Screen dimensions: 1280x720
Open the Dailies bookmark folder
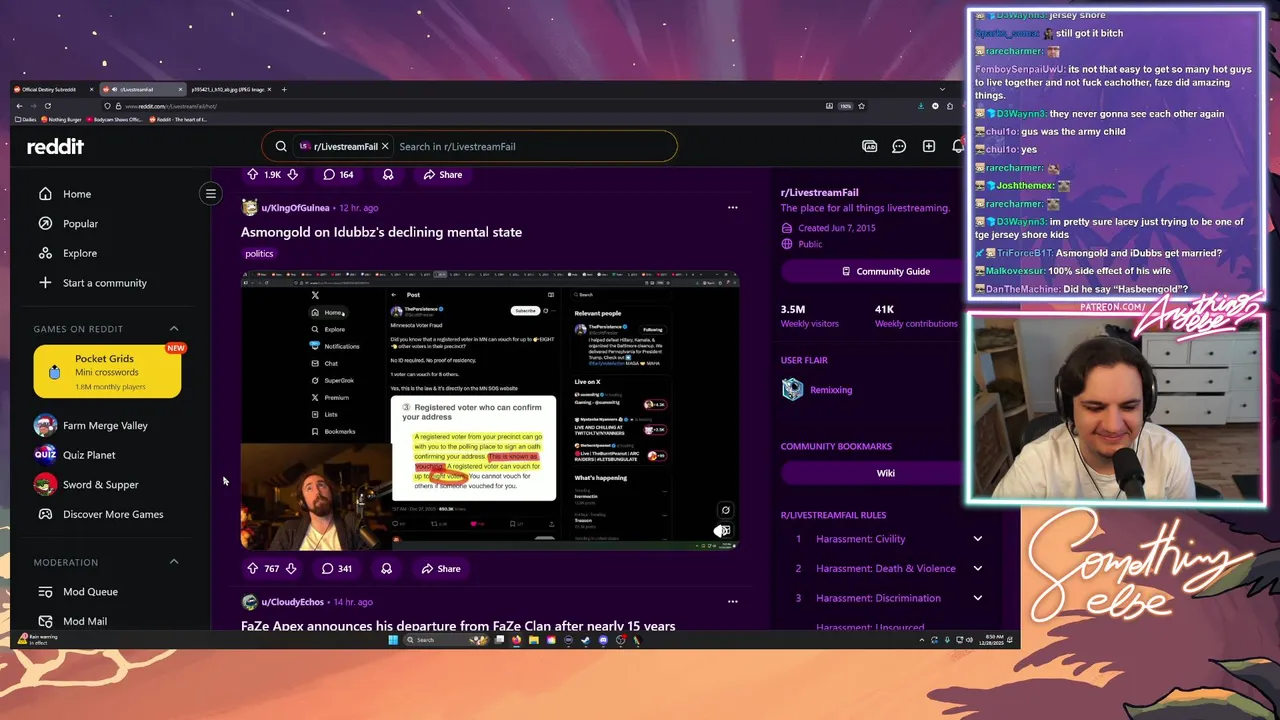(x=26, y=119)
